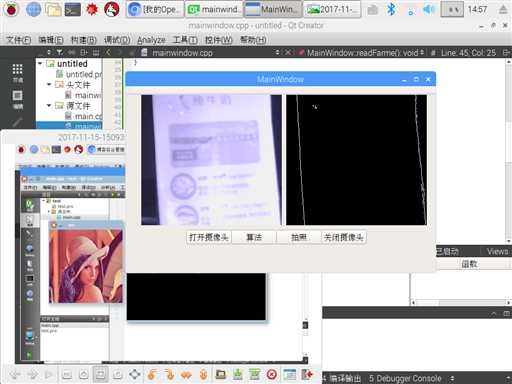Close the mainwindow.cpp editor document
Screen dimensions: 512x384
pos(288,52)
